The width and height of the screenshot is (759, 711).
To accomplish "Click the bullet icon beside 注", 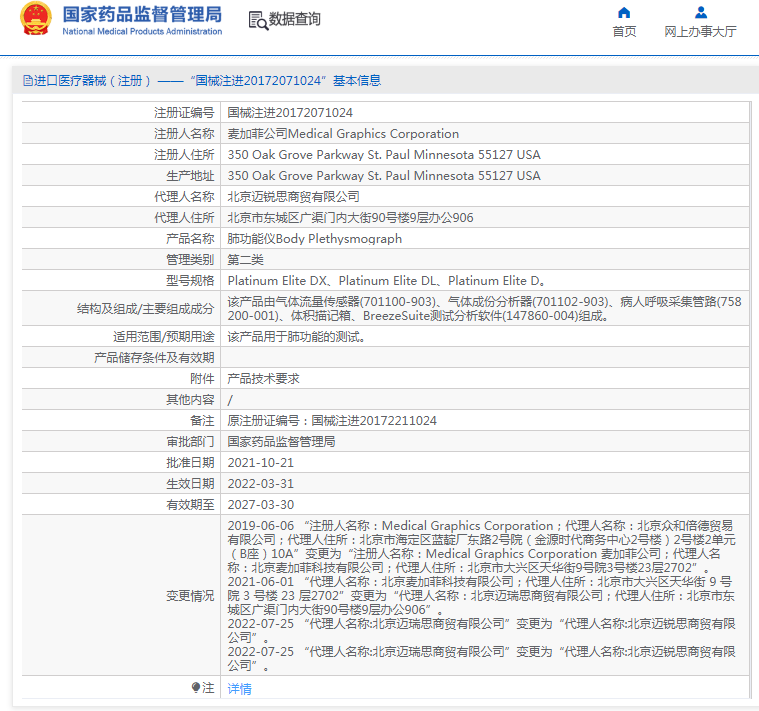I will pyautogui.click(x=196, y=688).
